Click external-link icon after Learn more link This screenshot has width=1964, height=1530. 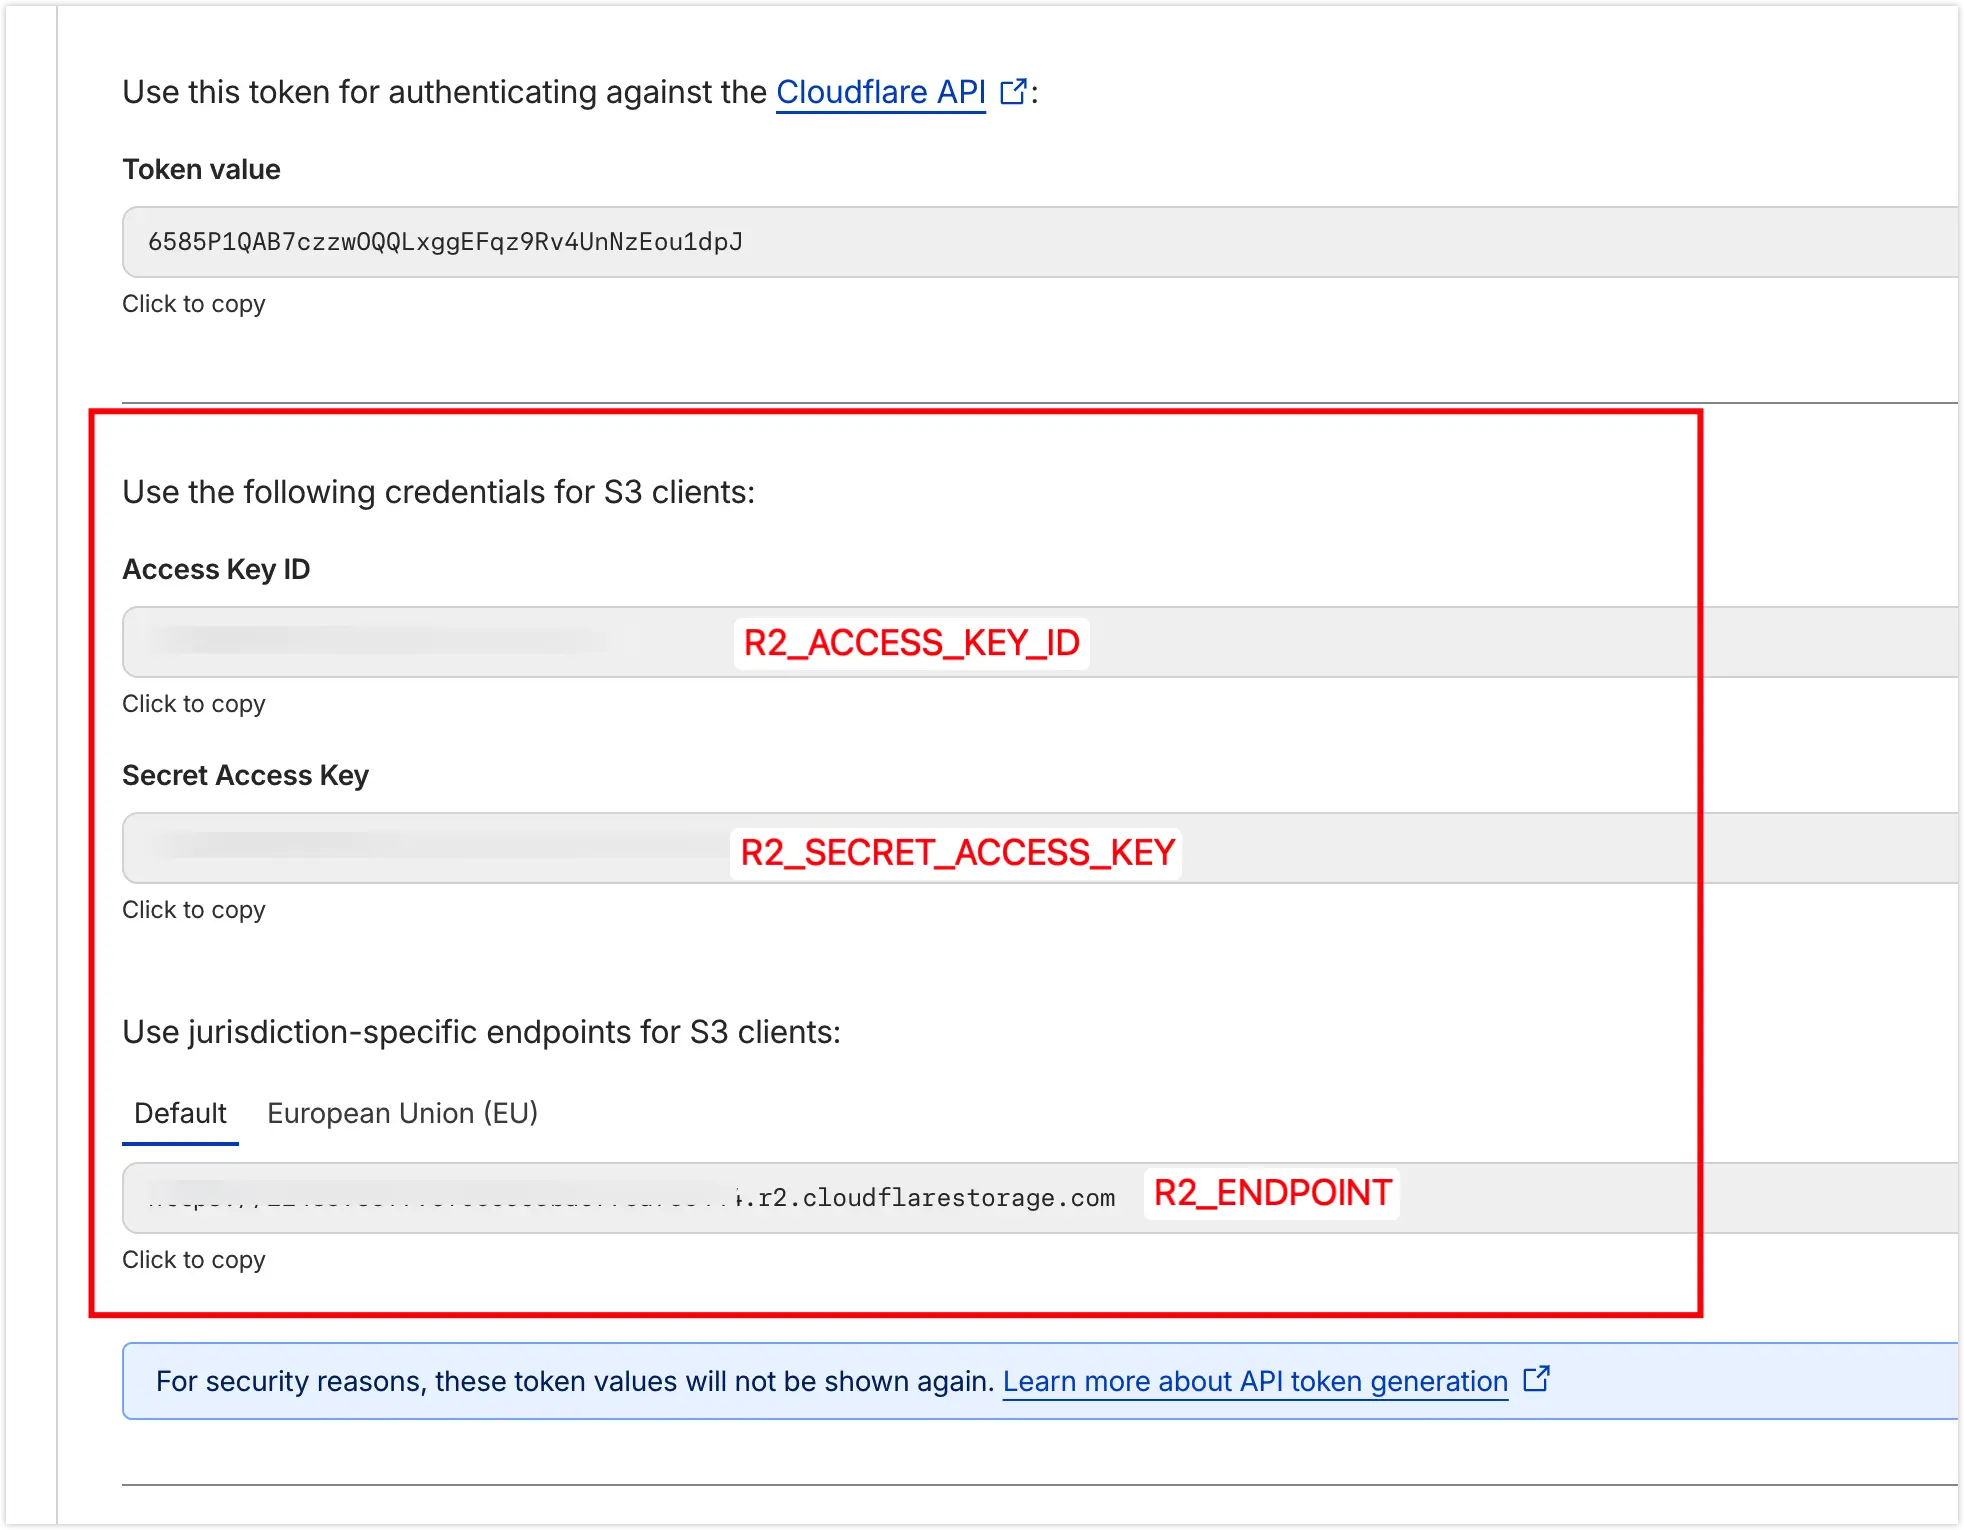1536,1379
